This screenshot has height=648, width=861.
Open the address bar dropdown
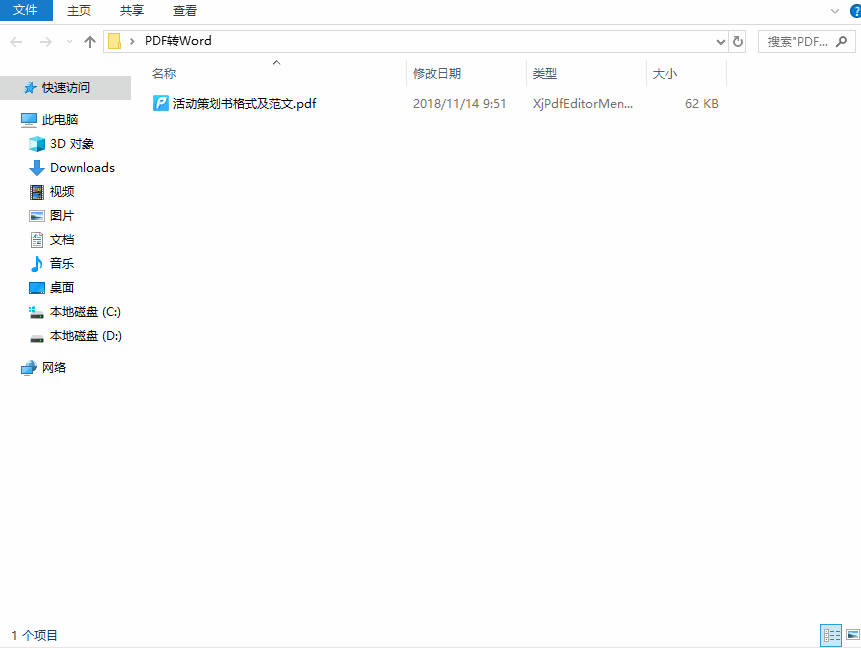719,41
